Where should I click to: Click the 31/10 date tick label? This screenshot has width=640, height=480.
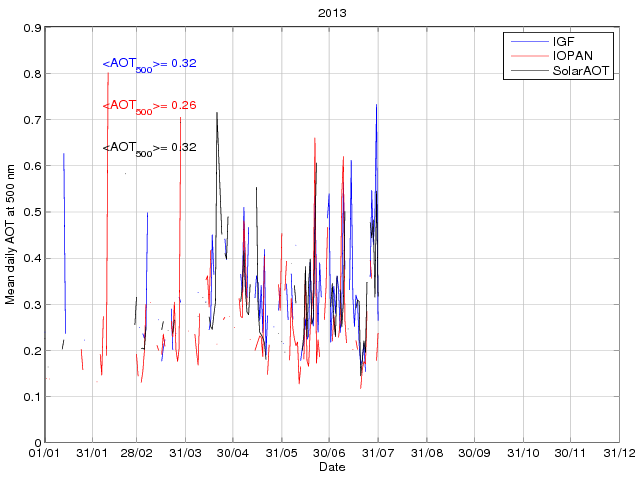pos(523,454)
